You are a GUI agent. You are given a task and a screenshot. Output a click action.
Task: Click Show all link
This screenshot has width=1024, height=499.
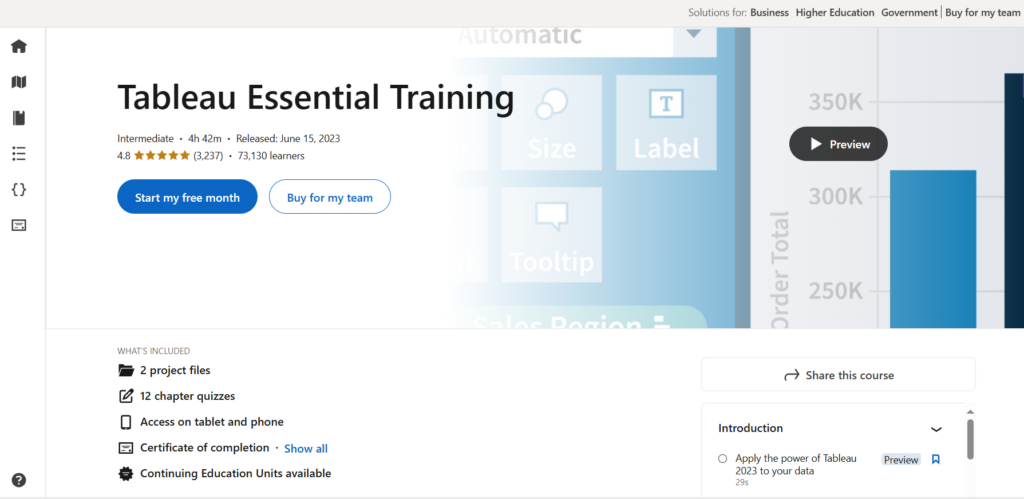(x=306, y=449)
